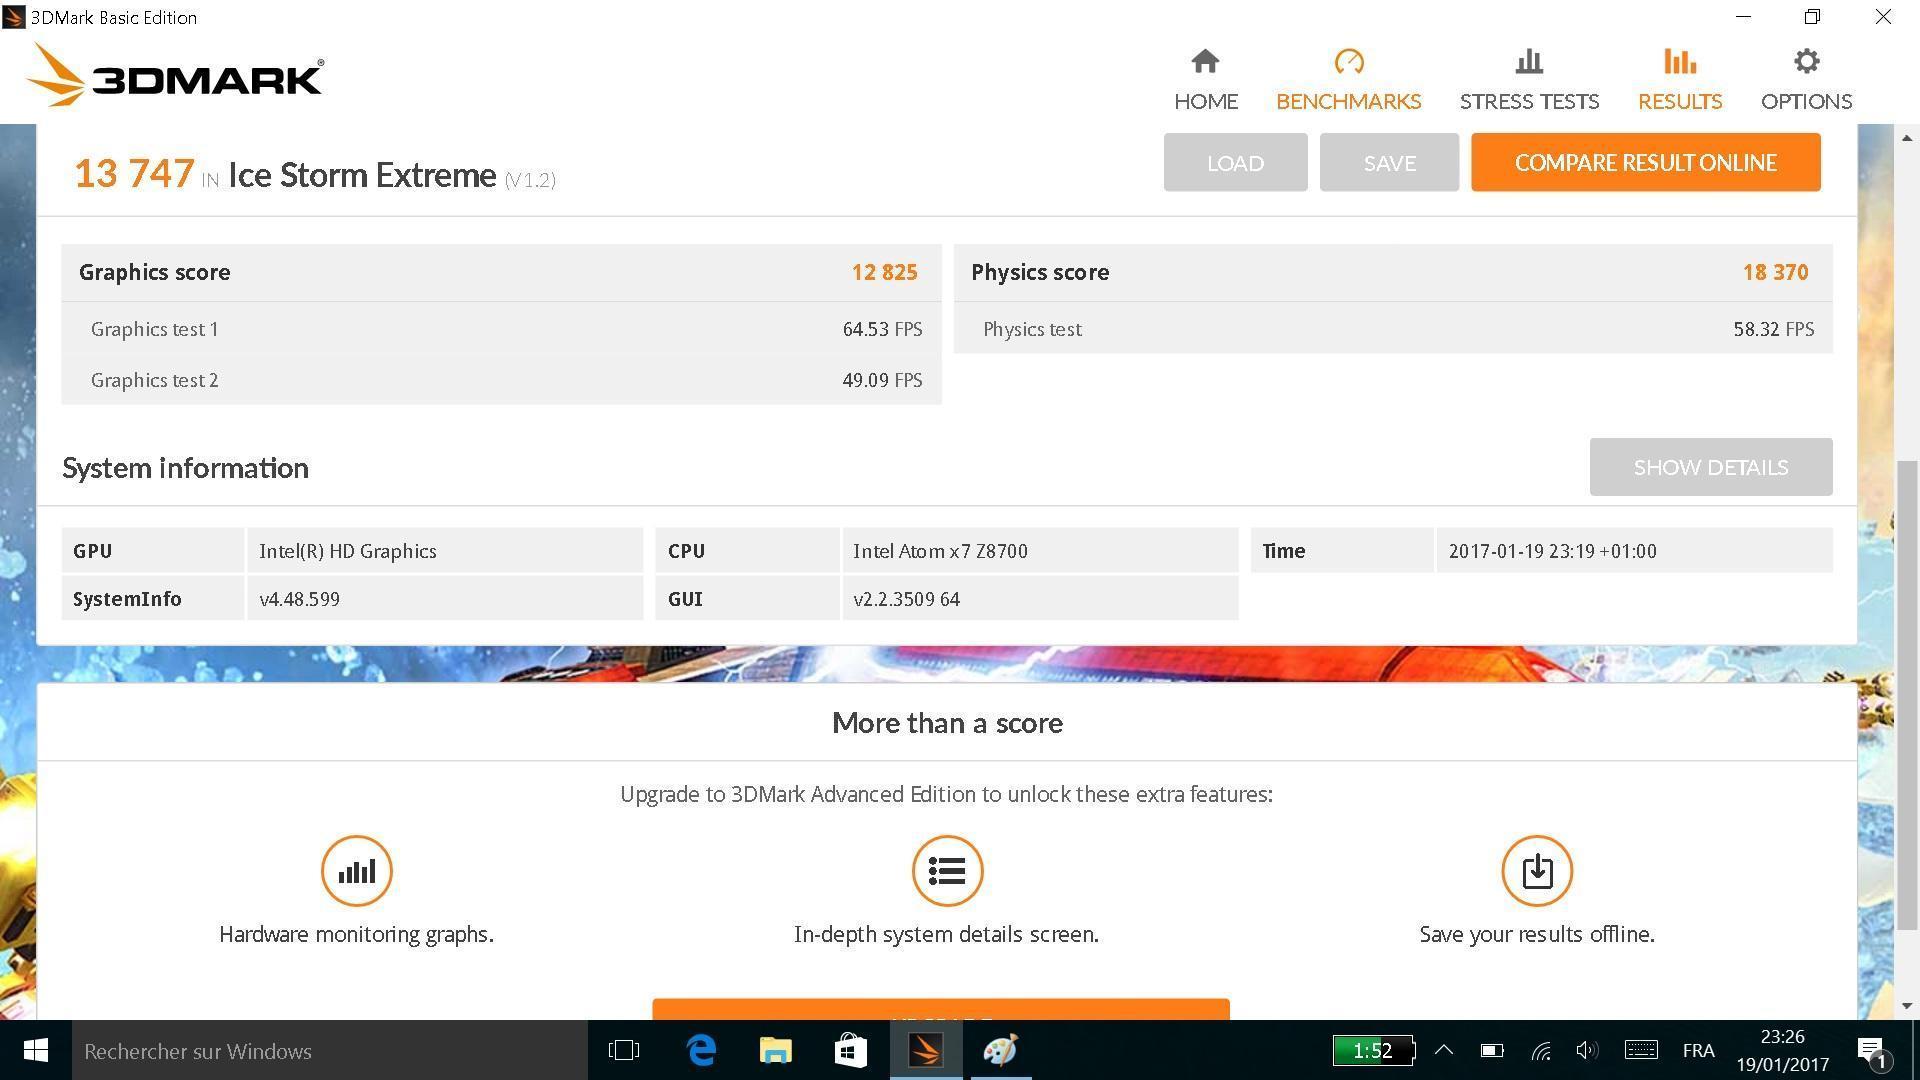Click the vertical scrollbar down arrow
Viewport: 1920px width, 1080px height.
tap(1906, 1006)
